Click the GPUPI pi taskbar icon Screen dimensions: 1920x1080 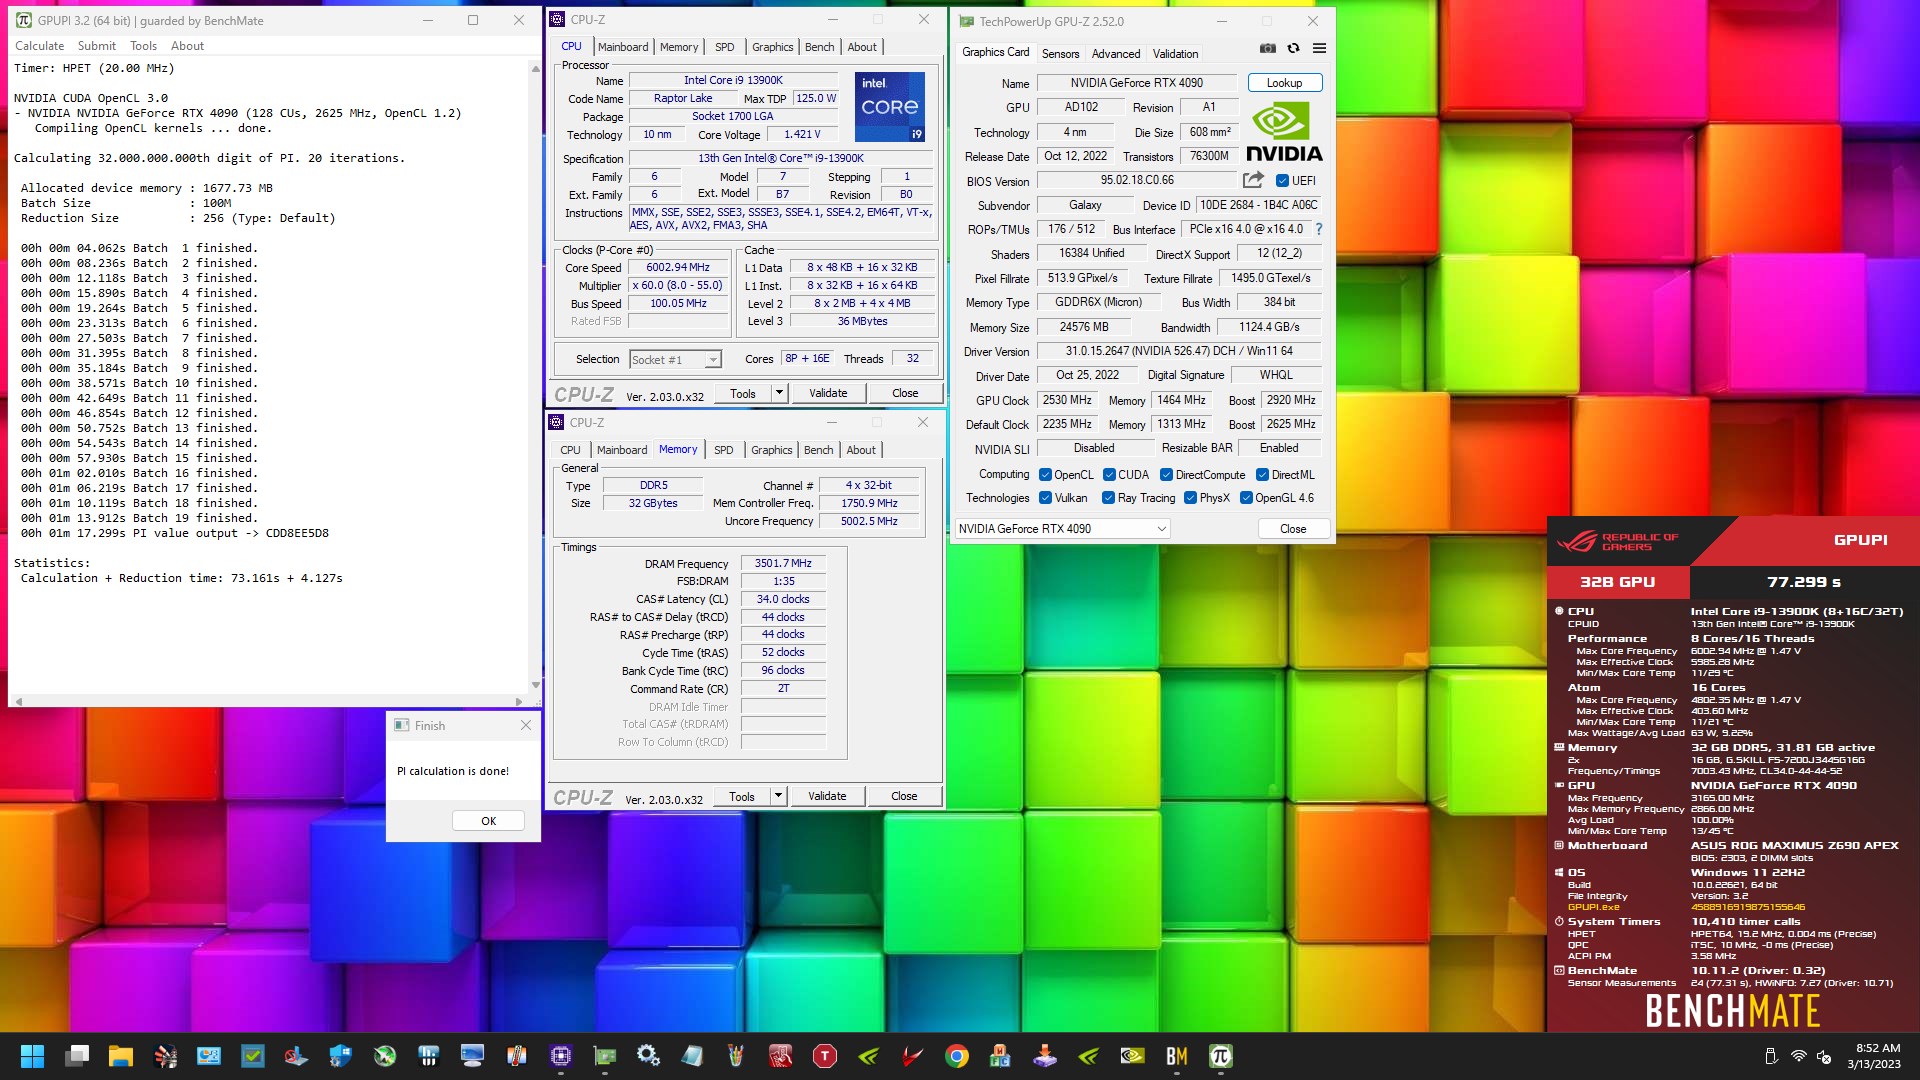tap(1220, 1056)
